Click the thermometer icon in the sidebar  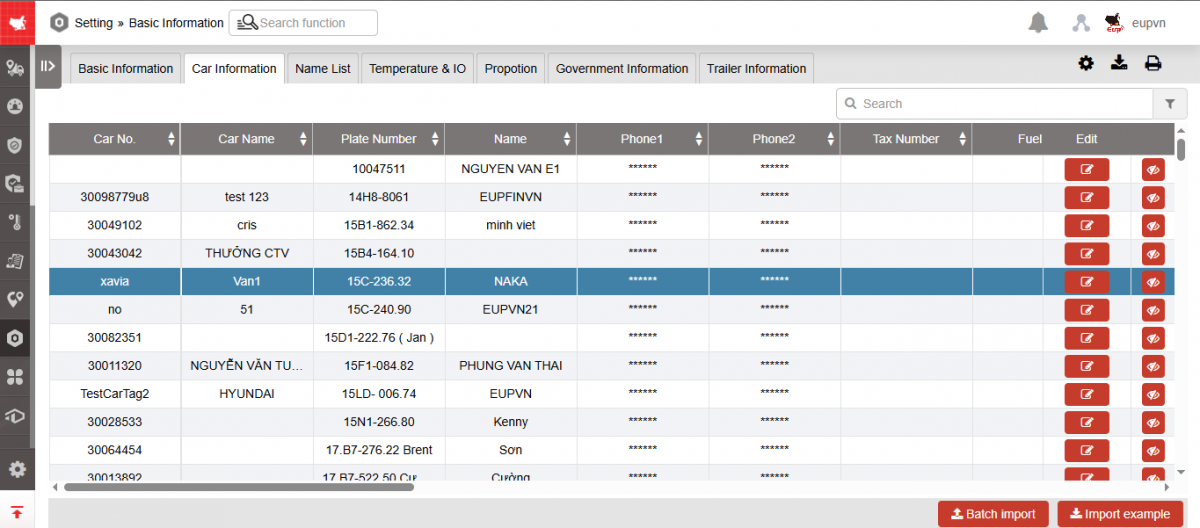coord(15,221)
